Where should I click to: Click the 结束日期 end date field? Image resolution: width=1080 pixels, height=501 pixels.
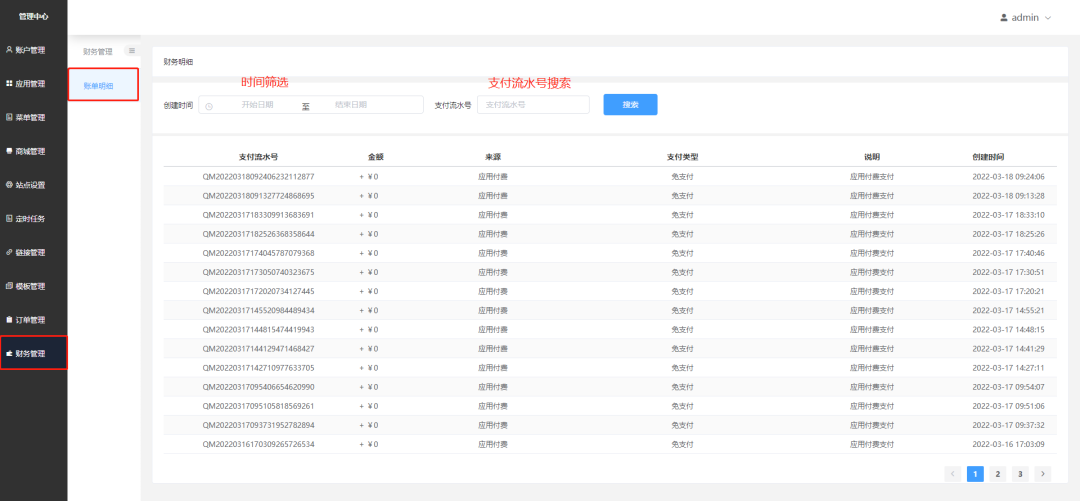[351, 105]
